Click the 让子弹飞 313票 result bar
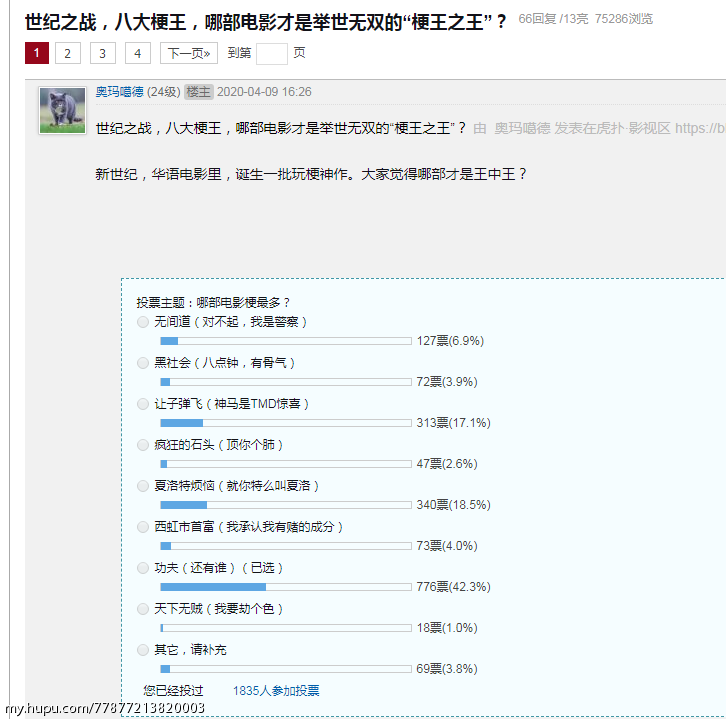The width and height of the screenshot is (726, 719). [x=286, y=423]
